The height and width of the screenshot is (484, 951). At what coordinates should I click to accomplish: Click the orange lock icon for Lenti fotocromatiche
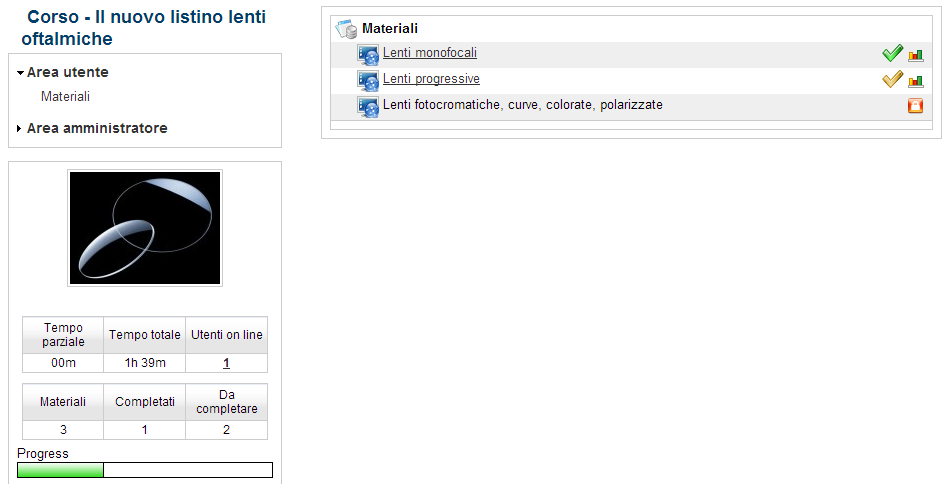[915, 106]
